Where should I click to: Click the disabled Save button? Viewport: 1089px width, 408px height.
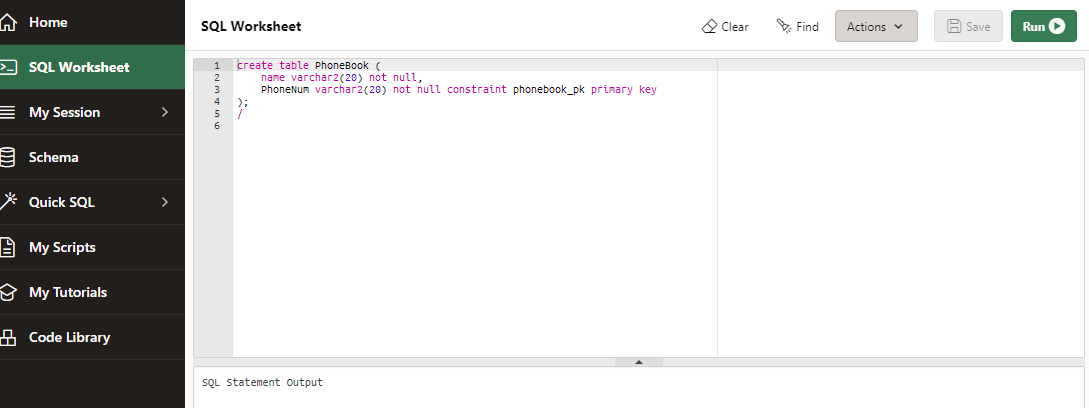(968, 26)
